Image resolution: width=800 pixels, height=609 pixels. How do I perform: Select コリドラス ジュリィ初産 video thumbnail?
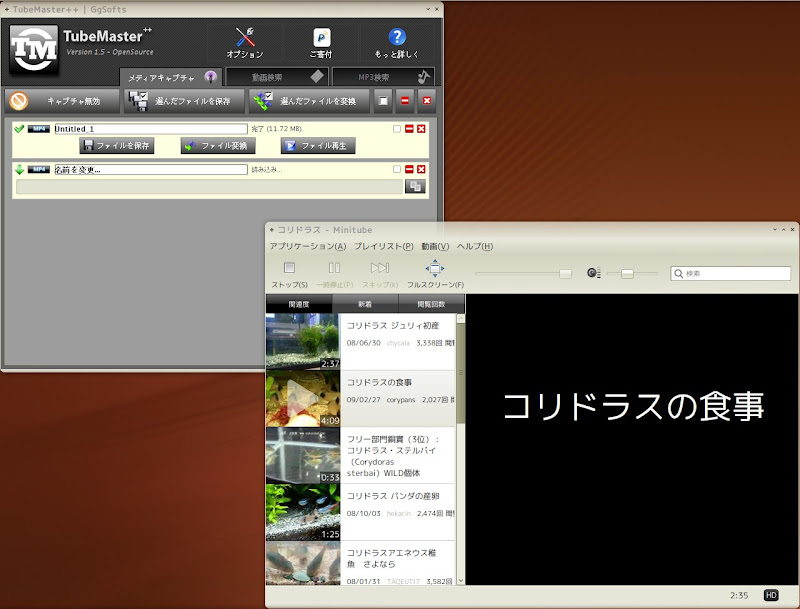[x=303, y=342]
